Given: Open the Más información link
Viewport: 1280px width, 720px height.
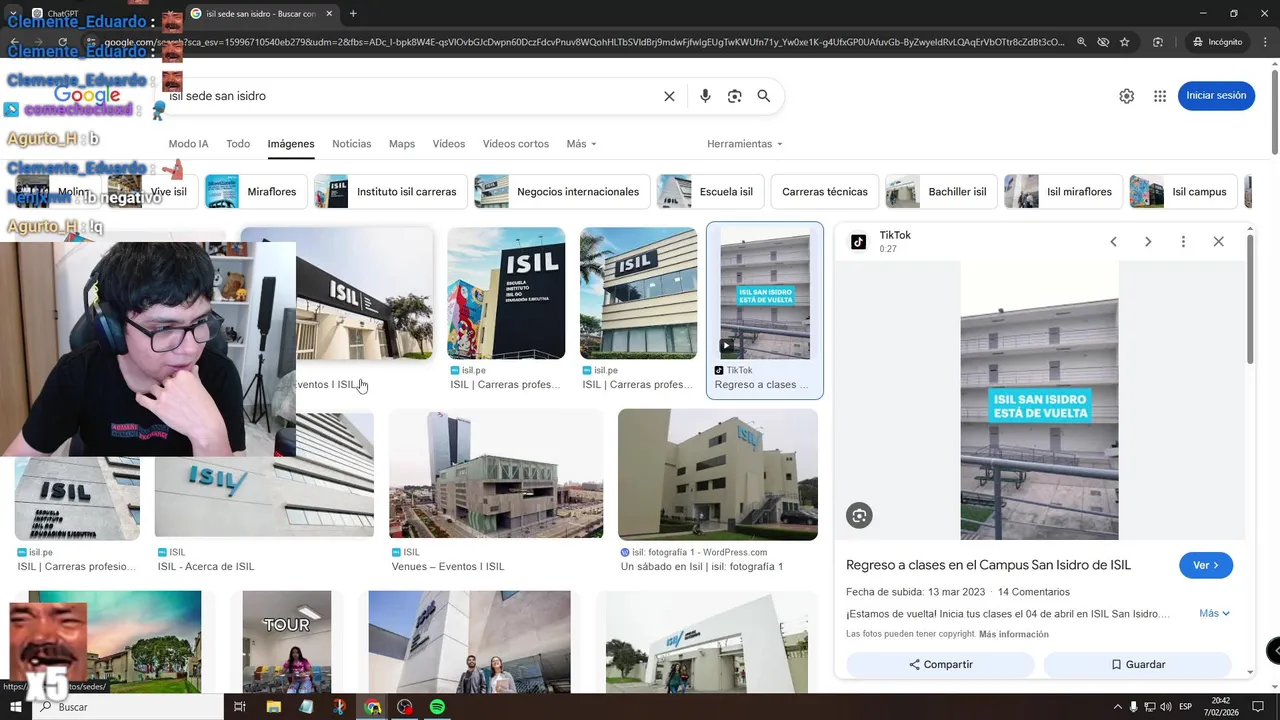Looking at the screenshot, I should pos(1014,634).
